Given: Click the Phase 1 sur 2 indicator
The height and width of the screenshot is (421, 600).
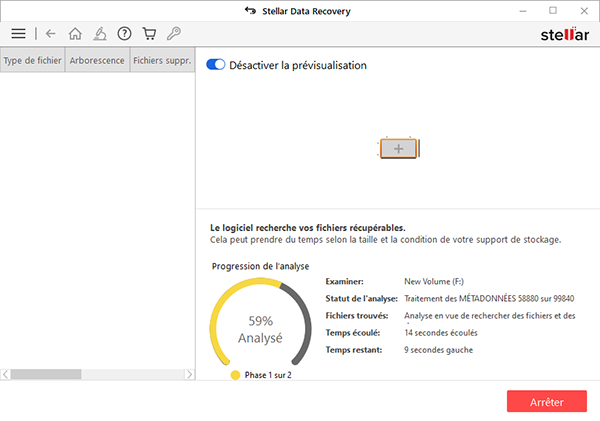Looking at the screenshot, I should coord(261,375).
